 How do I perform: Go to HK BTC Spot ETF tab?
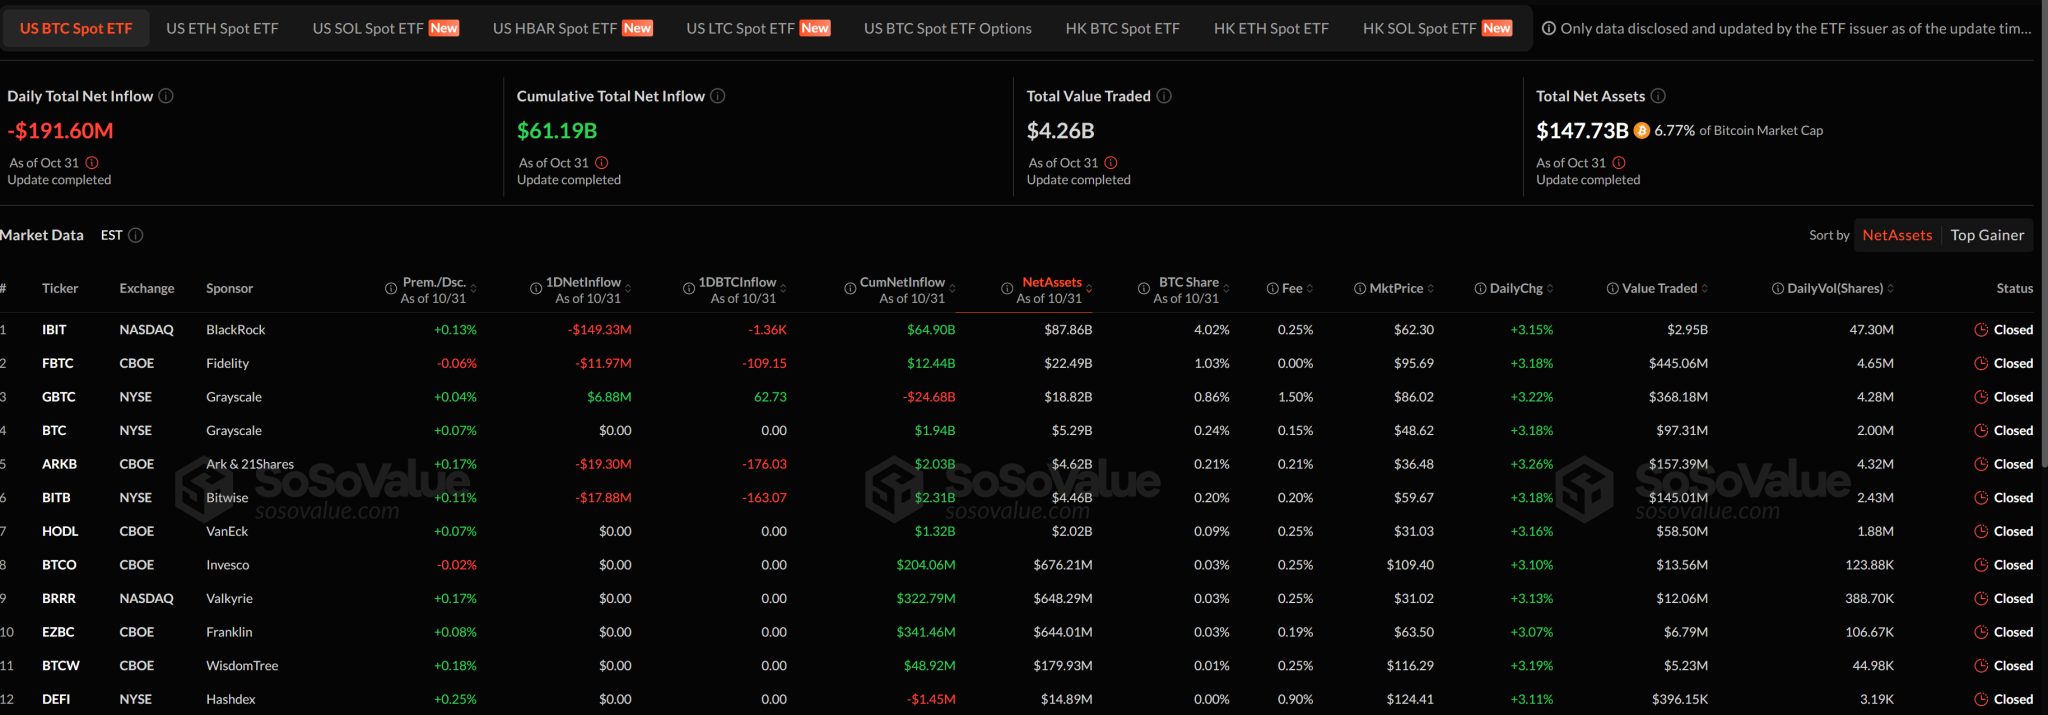[x=1123, y=28]
